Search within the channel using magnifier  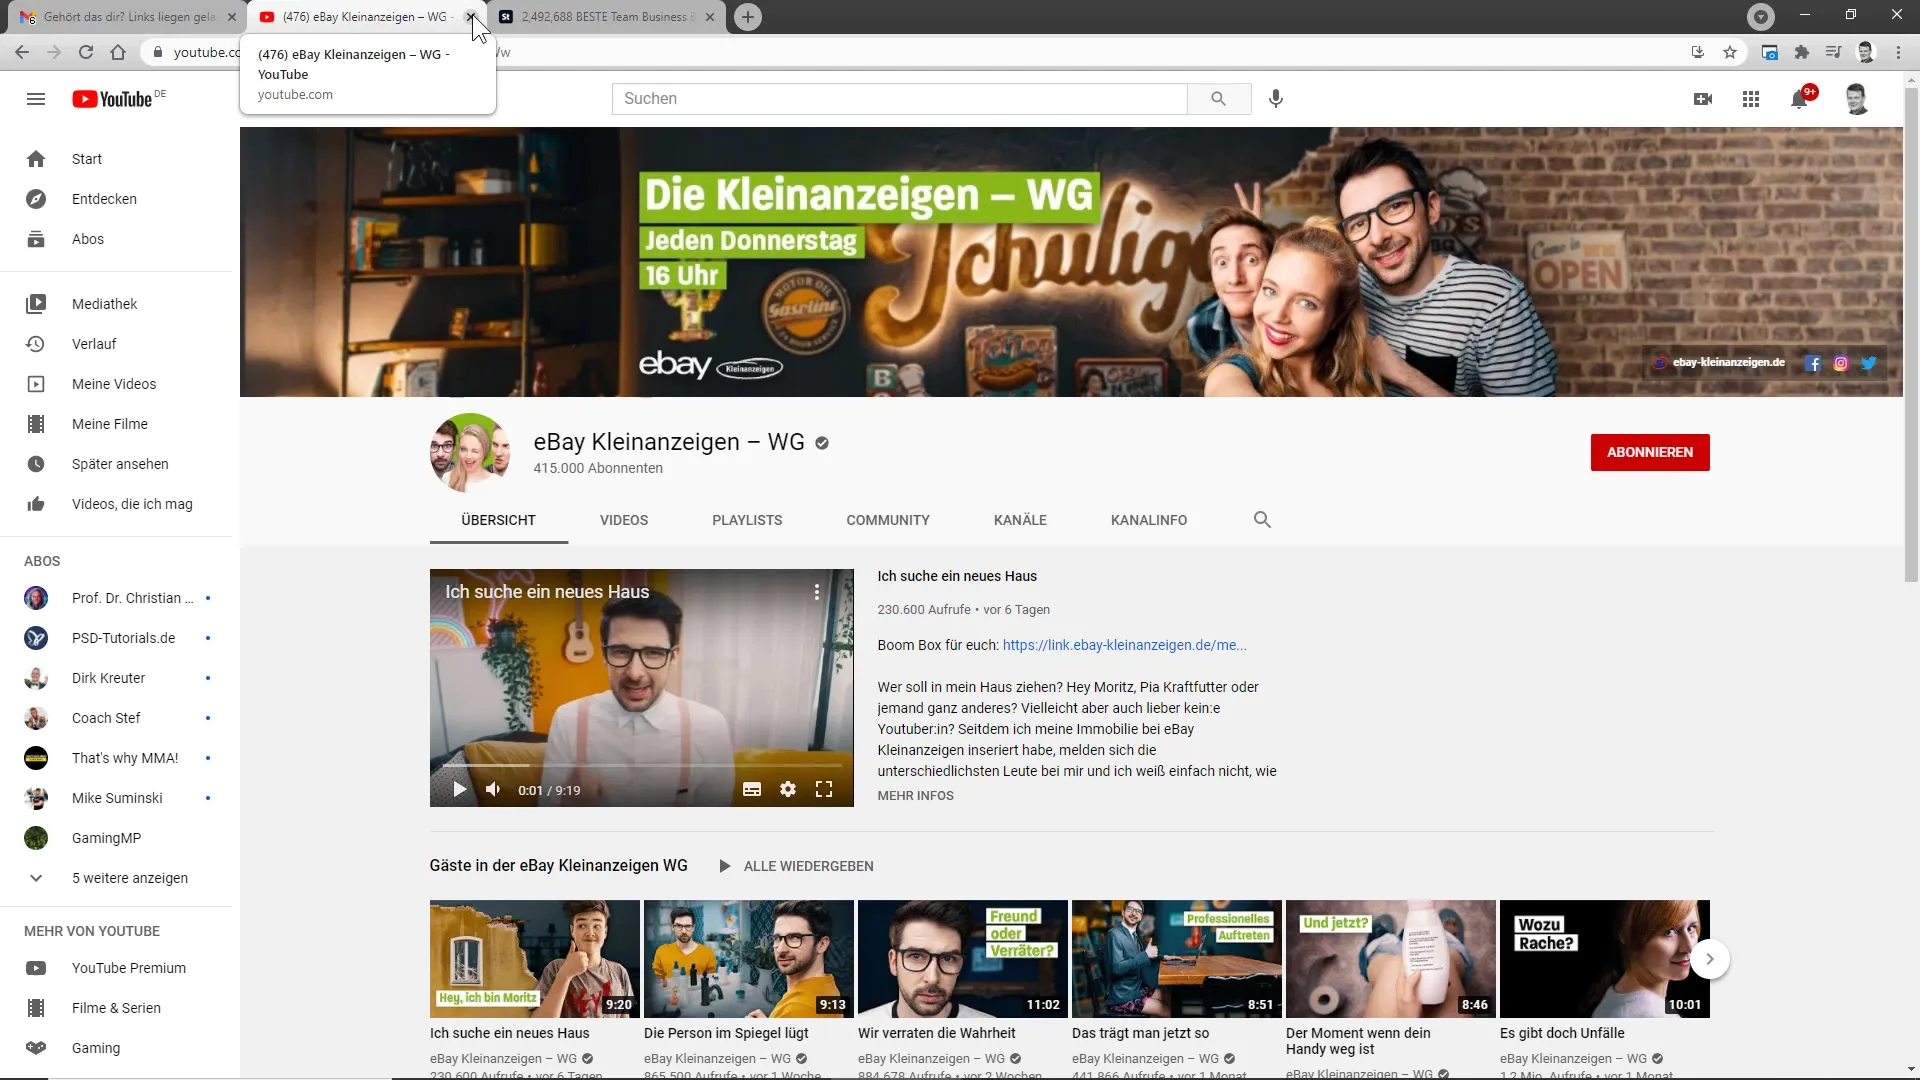click(1262, 520)
